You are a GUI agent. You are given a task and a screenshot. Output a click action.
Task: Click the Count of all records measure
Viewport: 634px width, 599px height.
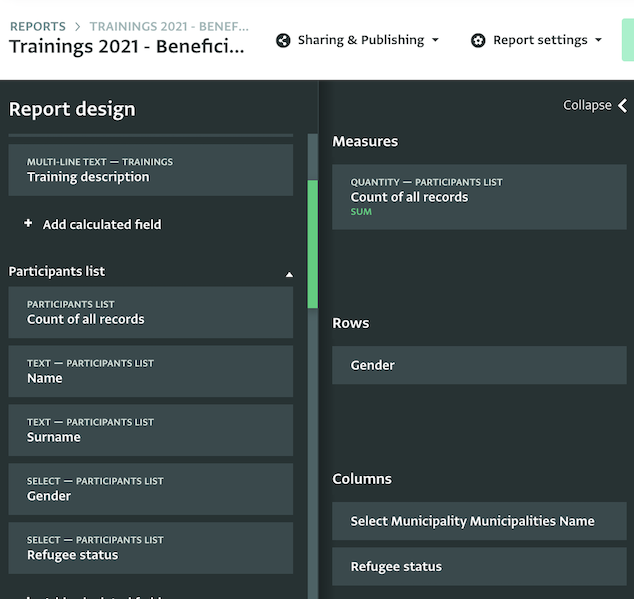pos(480,197)
